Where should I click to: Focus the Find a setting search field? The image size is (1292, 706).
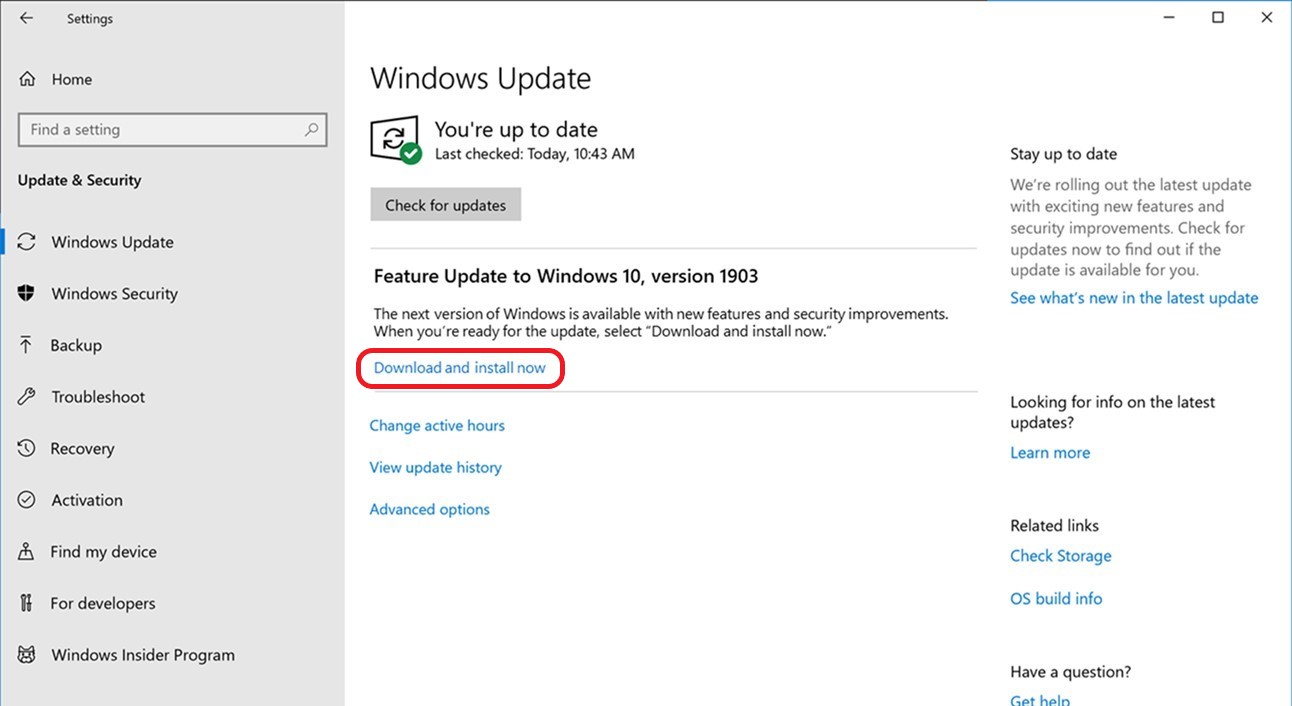tap(173, 130)
